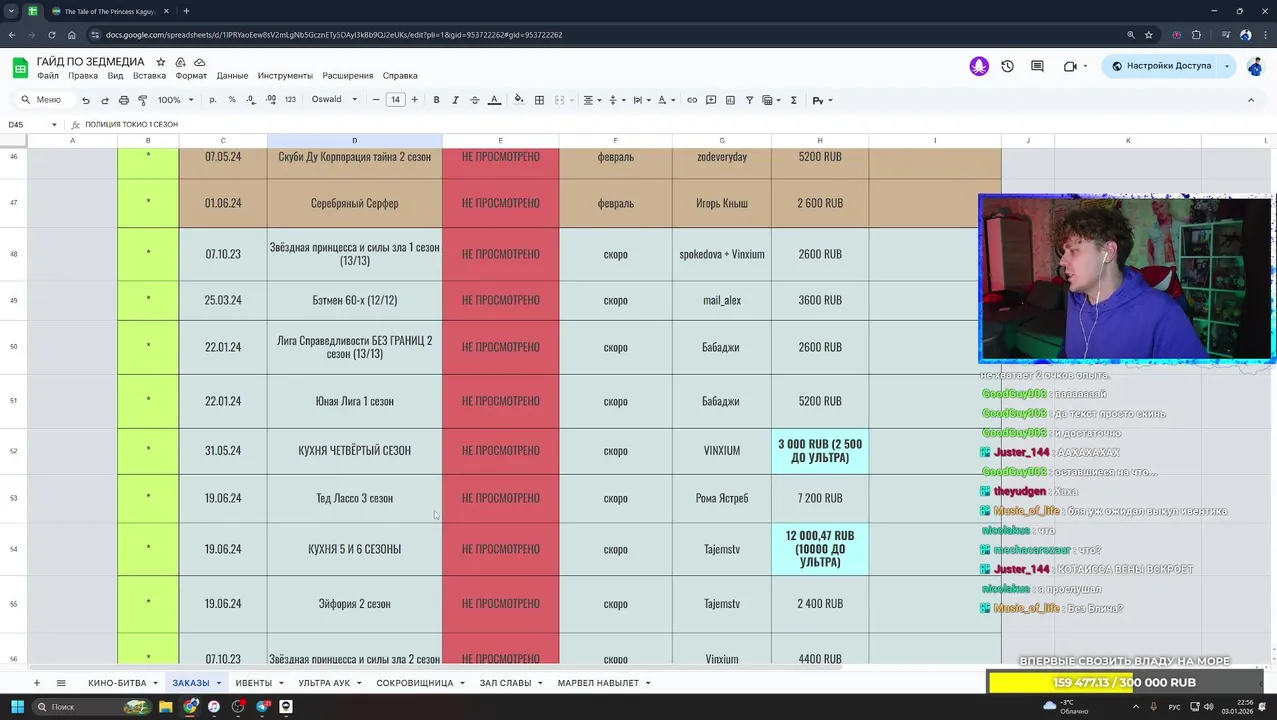The width and height of the screenshot is (1277, 720).
Task: Decrease decimal places in toolbar
Action: 251,100
